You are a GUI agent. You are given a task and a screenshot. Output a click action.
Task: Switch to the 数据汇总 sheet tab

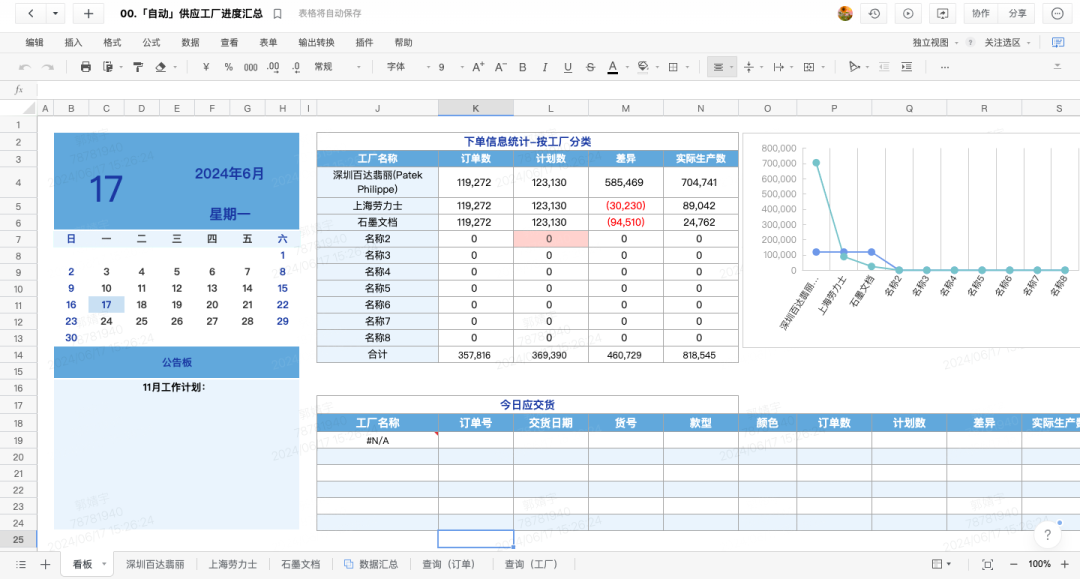tap(371, 565)
